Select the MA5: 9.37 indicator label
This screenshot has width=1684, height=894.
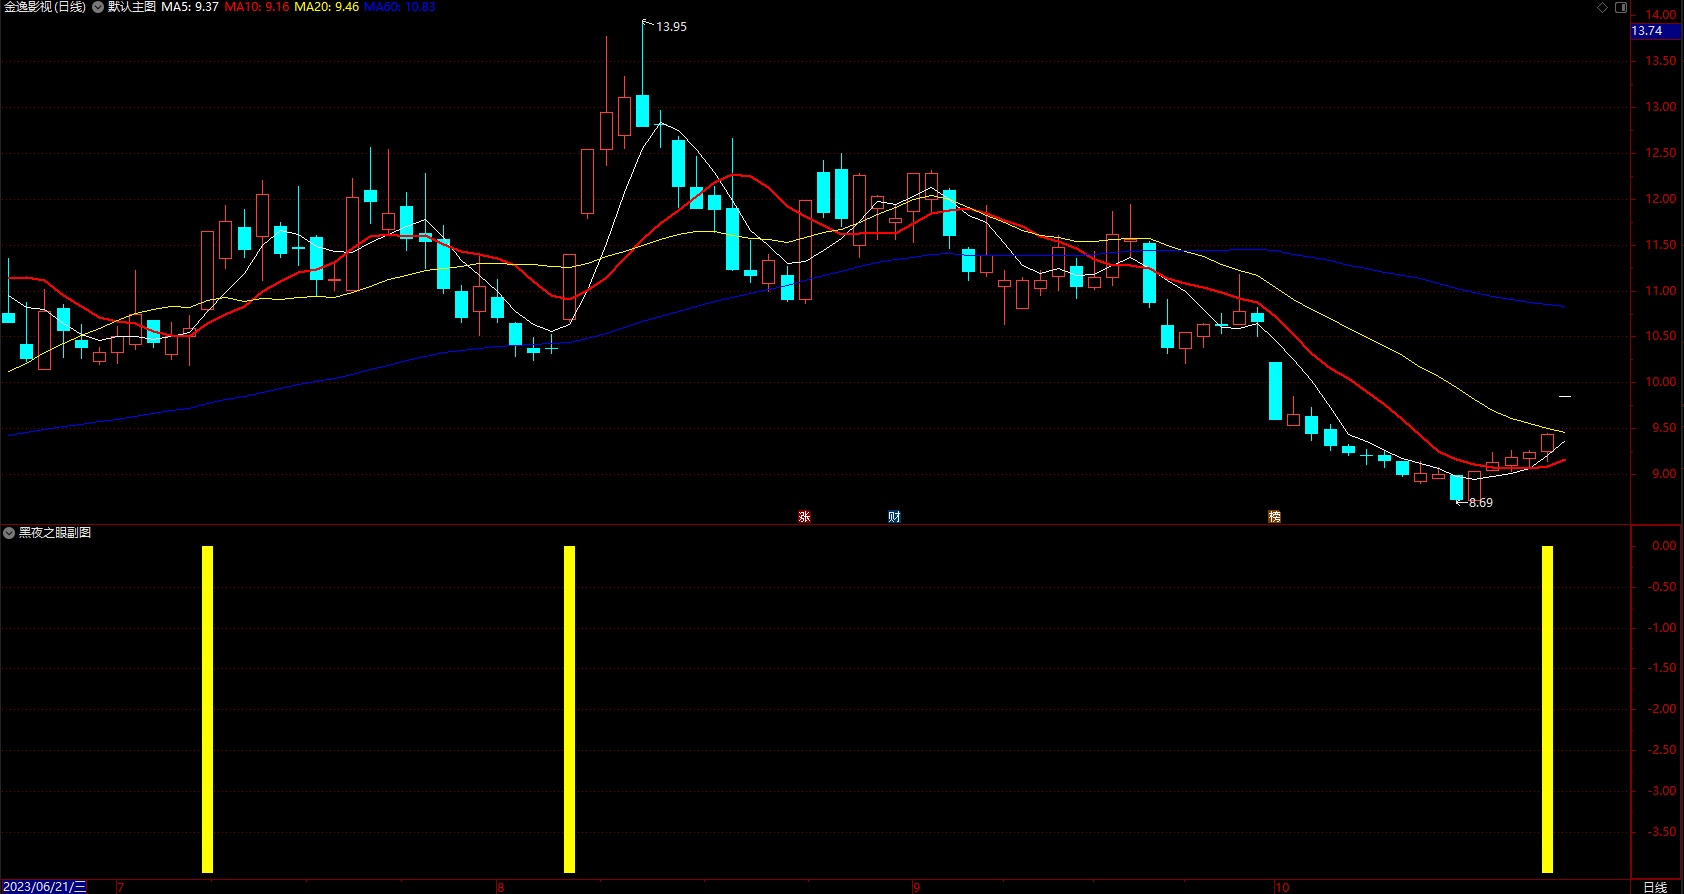(x=190, y=7)
